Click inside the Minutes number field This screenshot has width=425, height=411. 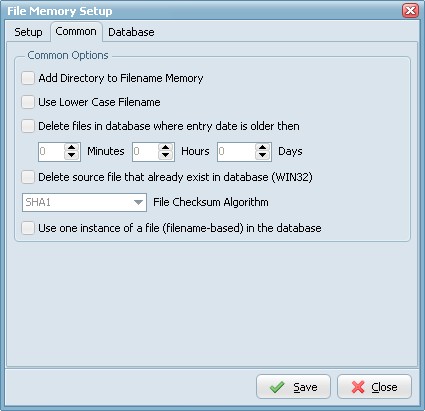point(51,152)
